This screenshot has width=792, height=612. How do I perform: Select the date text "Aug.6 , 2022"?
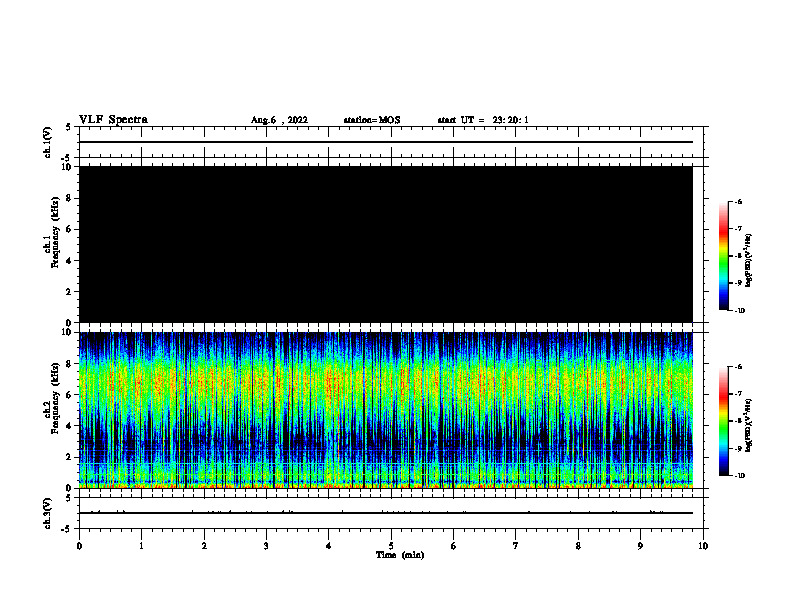(x=279, y=120)
